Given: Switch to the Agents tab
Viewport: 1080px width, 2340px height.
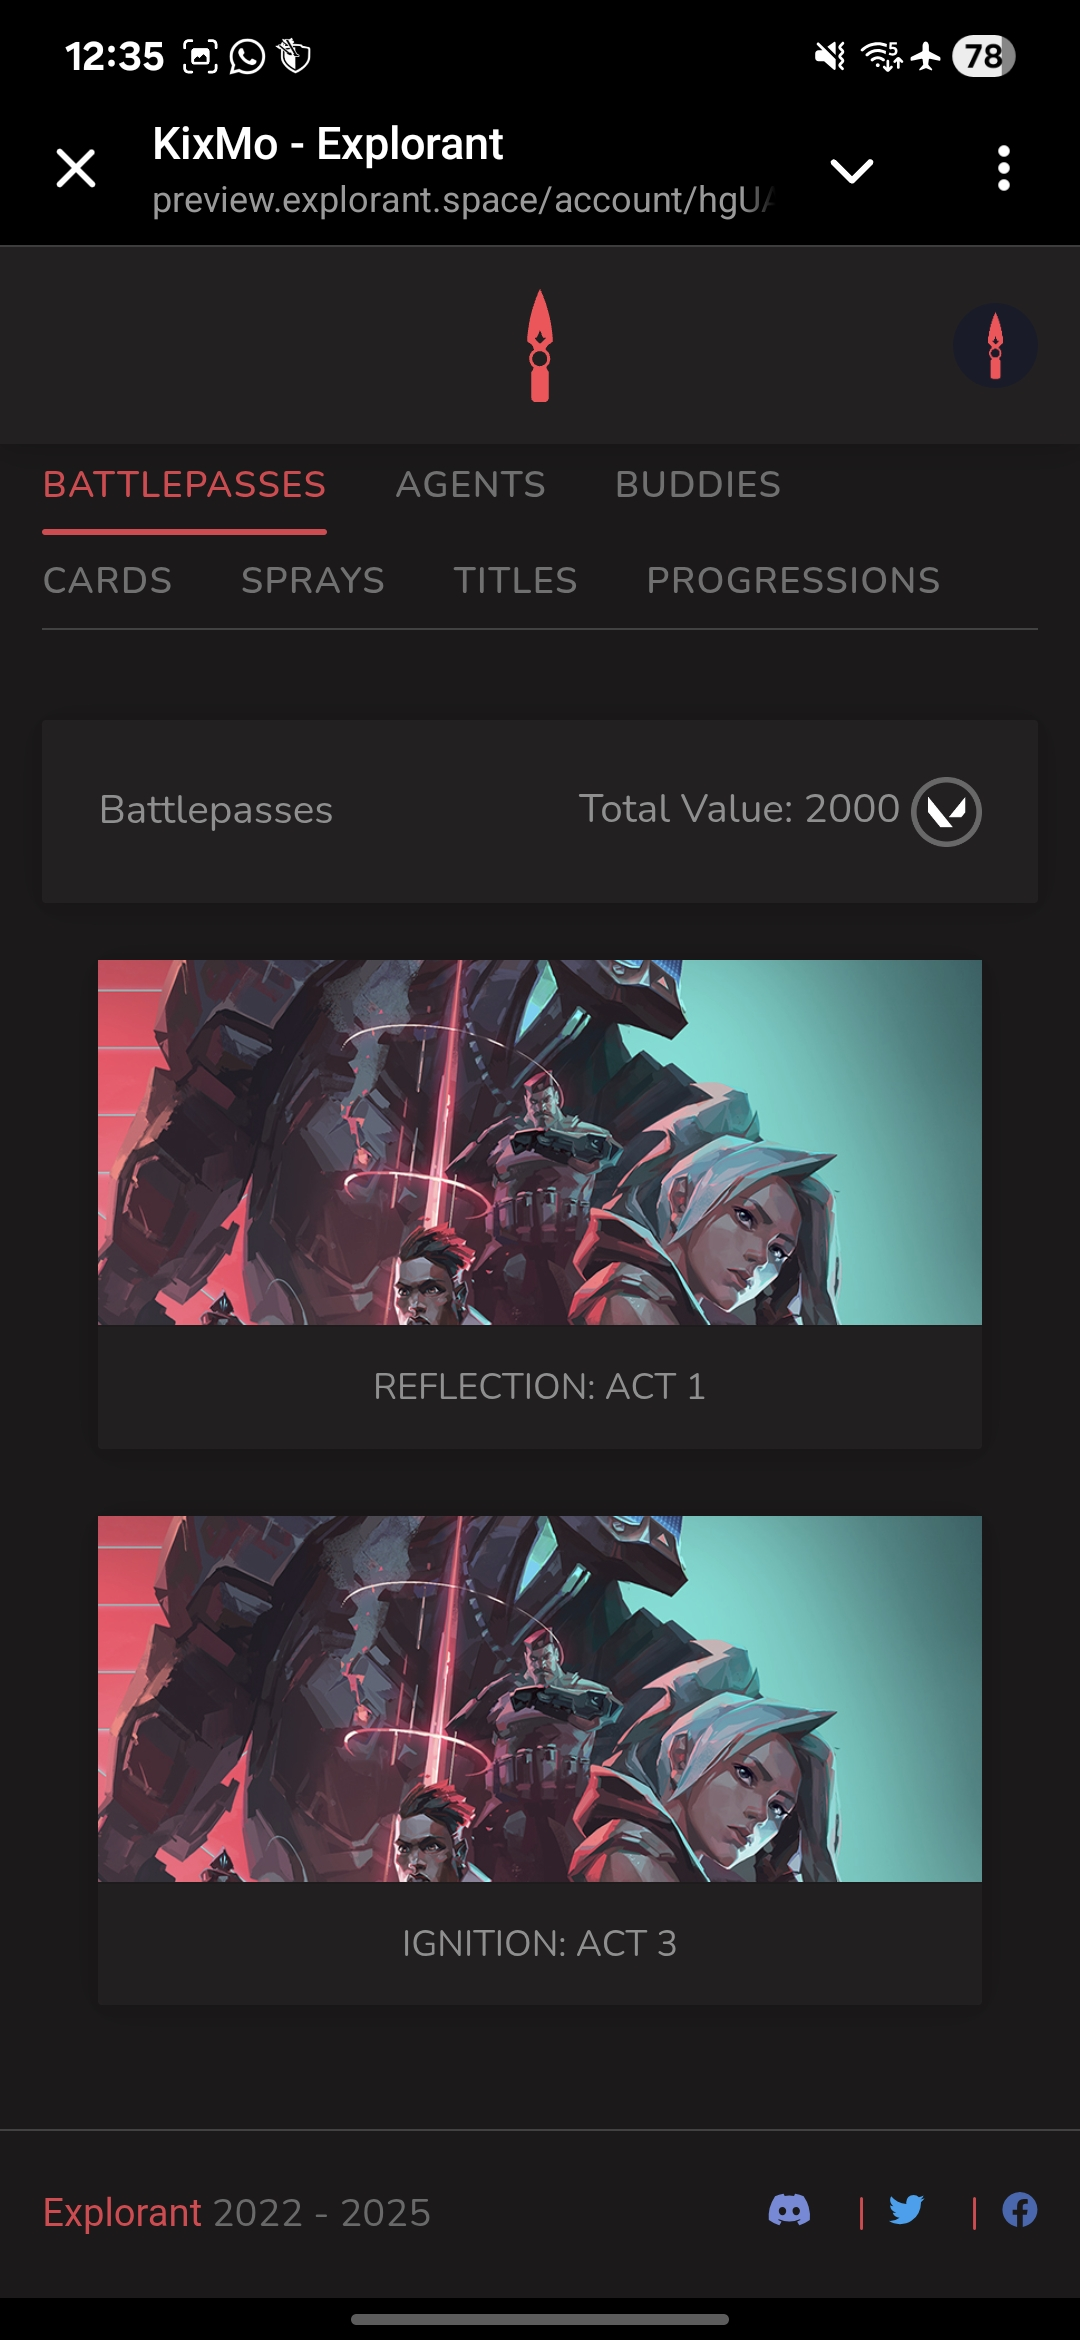Looking at the screenshot, I should click(x=471, y=485).
